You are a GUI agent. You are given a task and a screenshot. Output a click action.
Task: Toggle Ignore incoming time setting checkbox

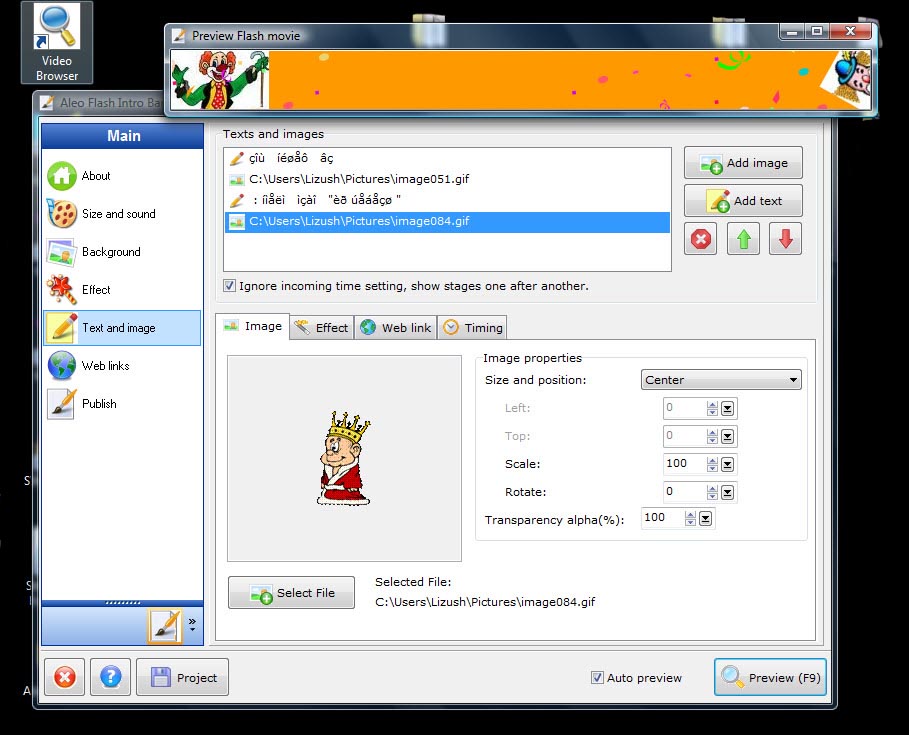tap(230, 286)
